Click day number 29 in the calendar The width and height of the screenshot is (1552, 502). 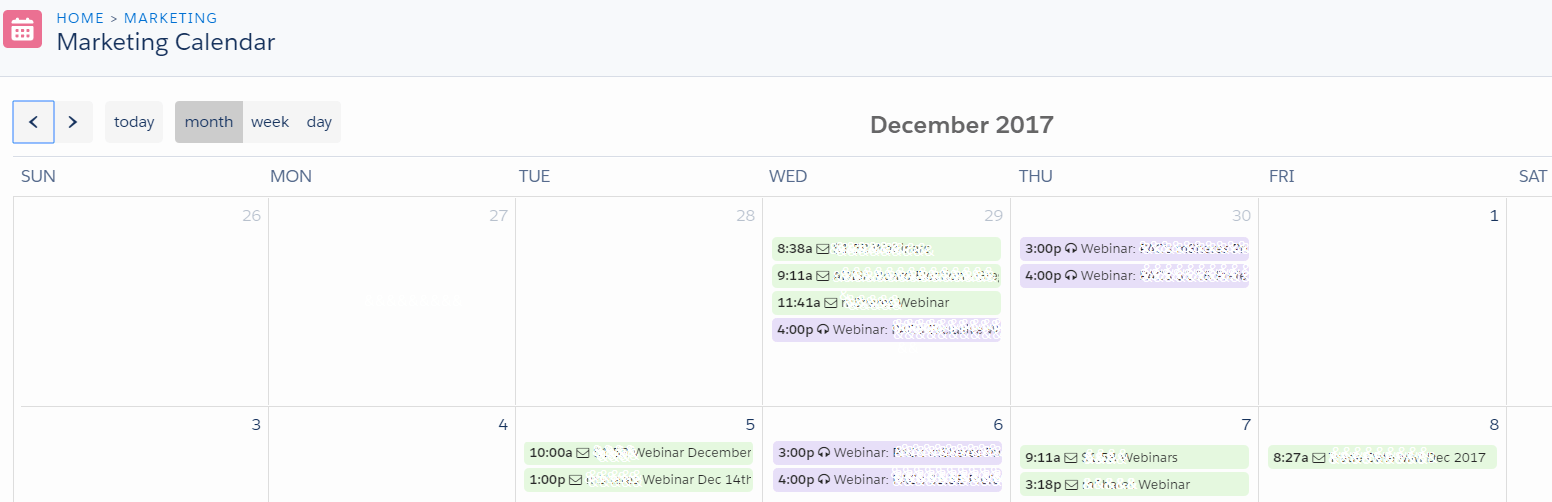(995, 216)
